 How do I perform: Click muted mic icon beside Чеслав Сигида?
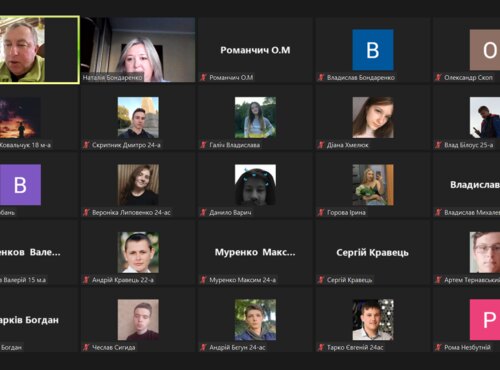point(86,347)
